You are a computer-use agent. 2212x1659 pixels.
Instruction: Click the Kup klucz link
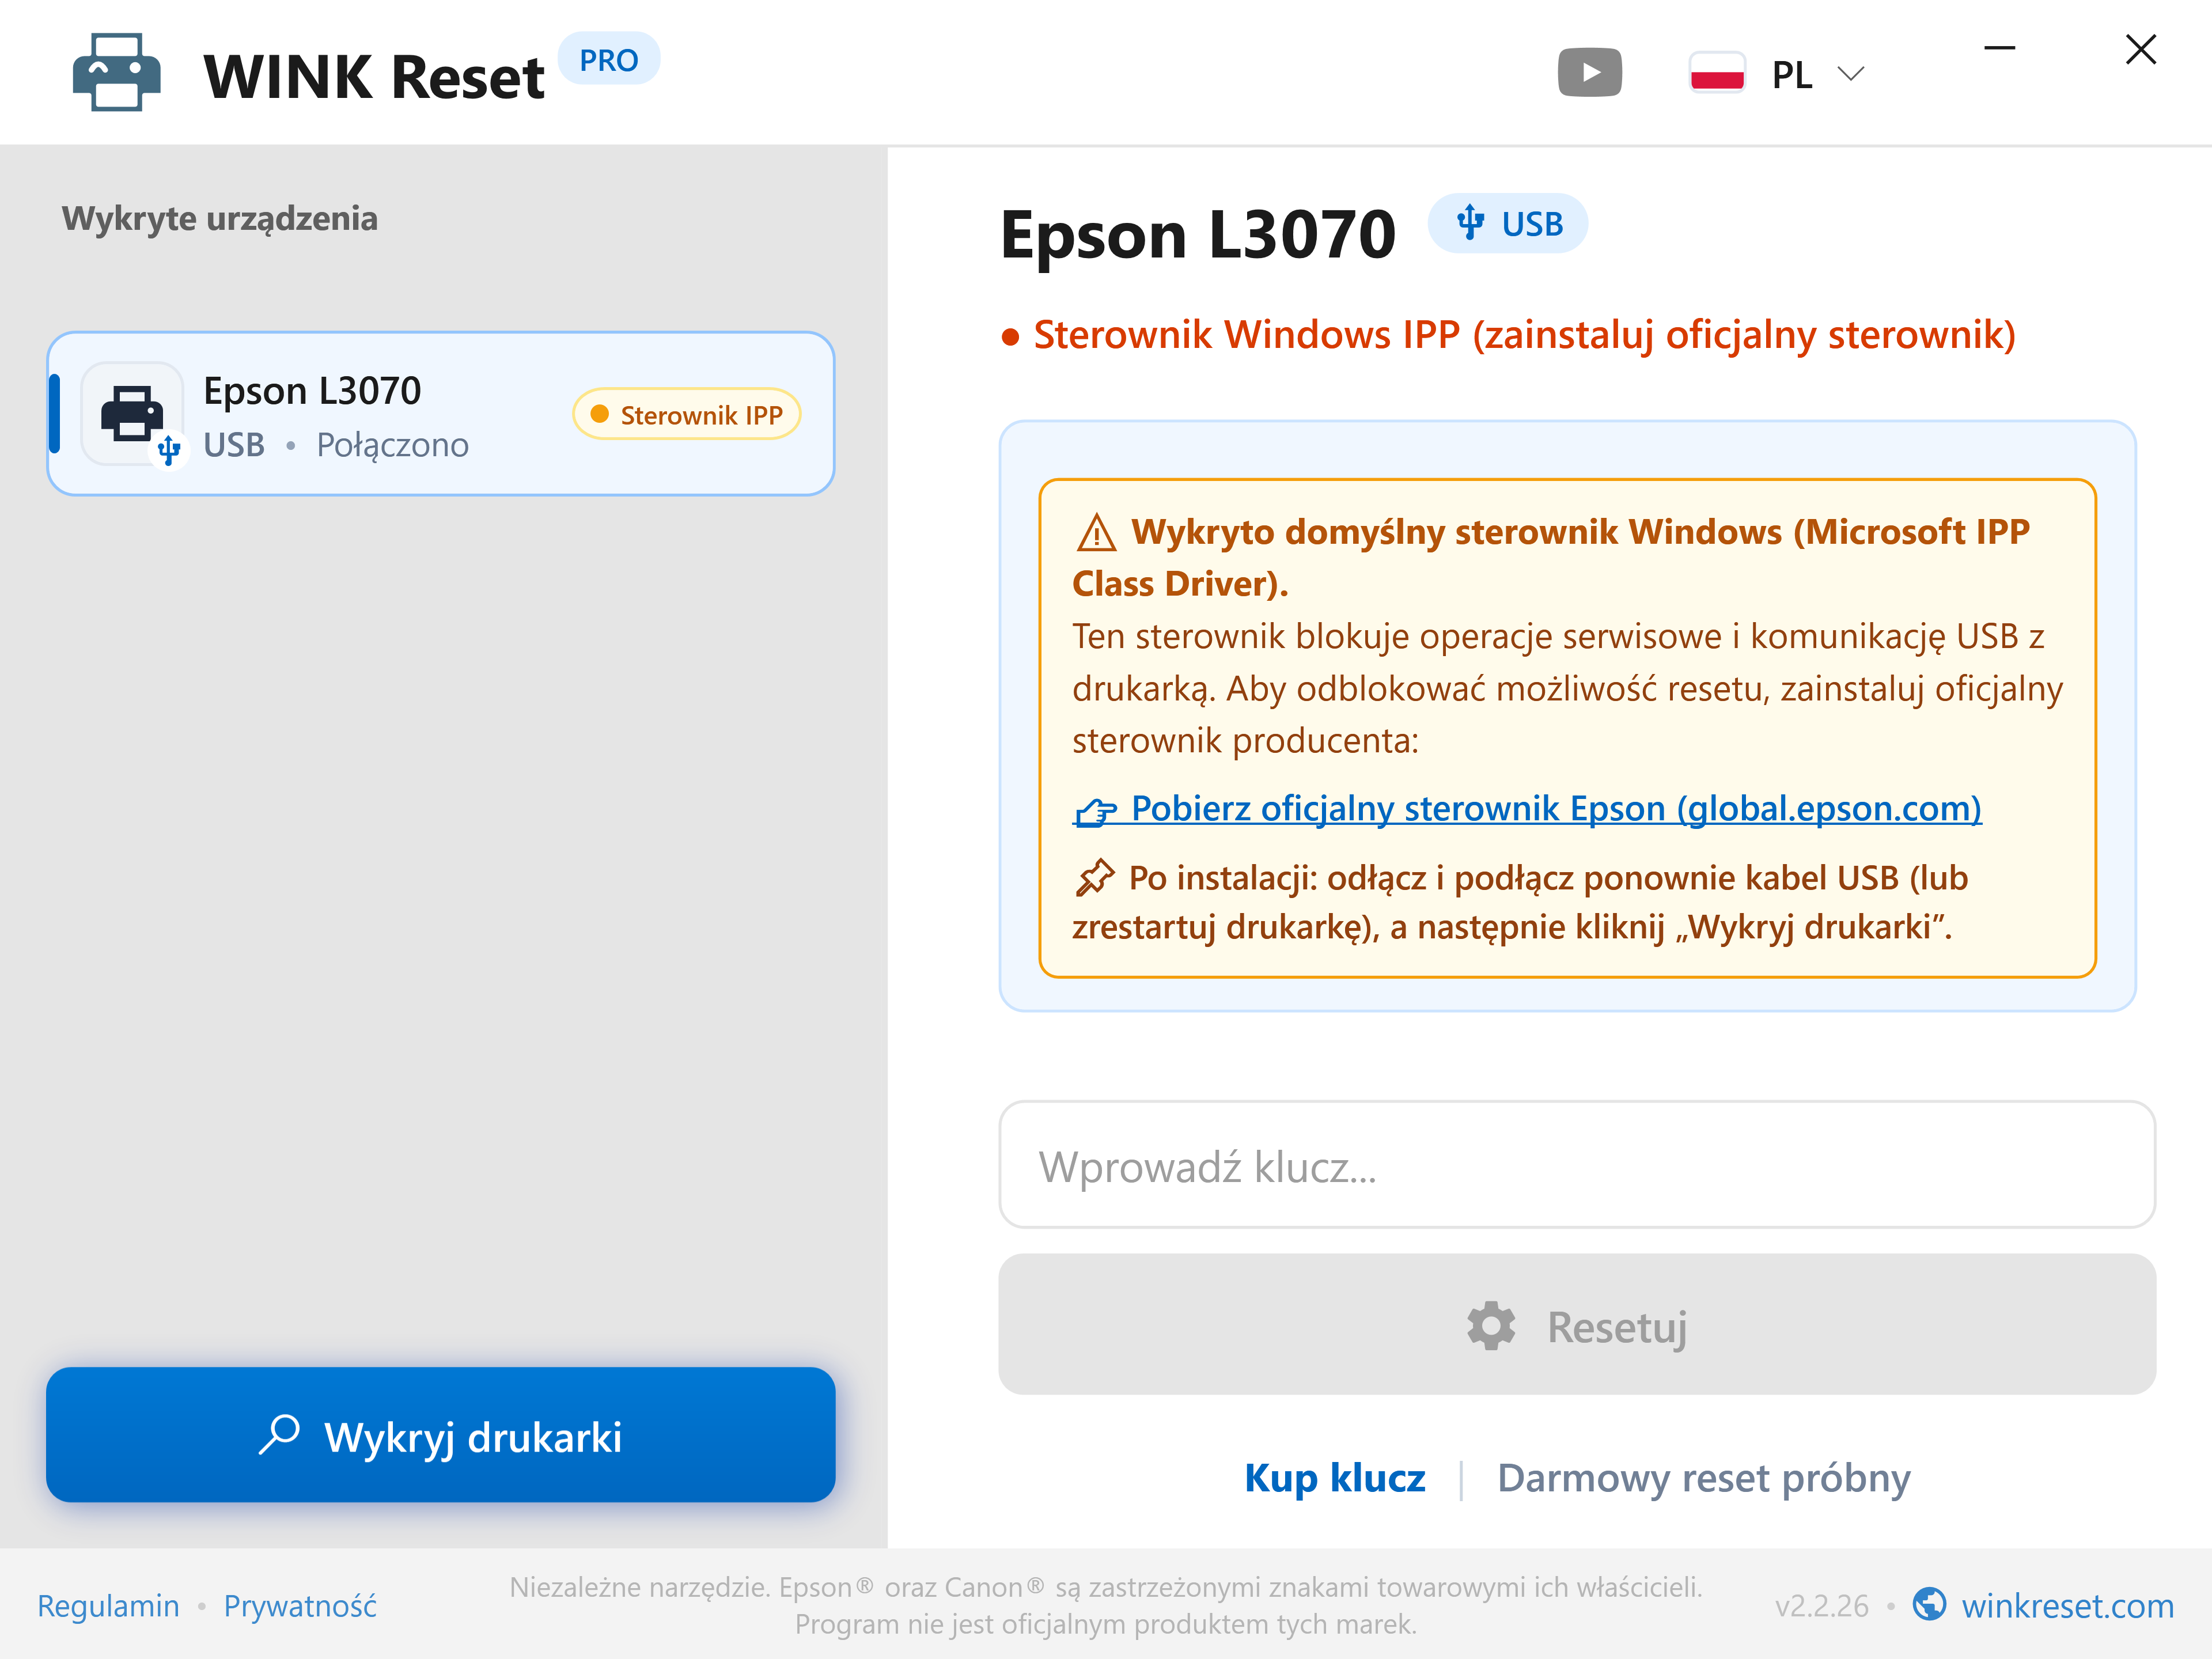click(x=1334, y=1478)
